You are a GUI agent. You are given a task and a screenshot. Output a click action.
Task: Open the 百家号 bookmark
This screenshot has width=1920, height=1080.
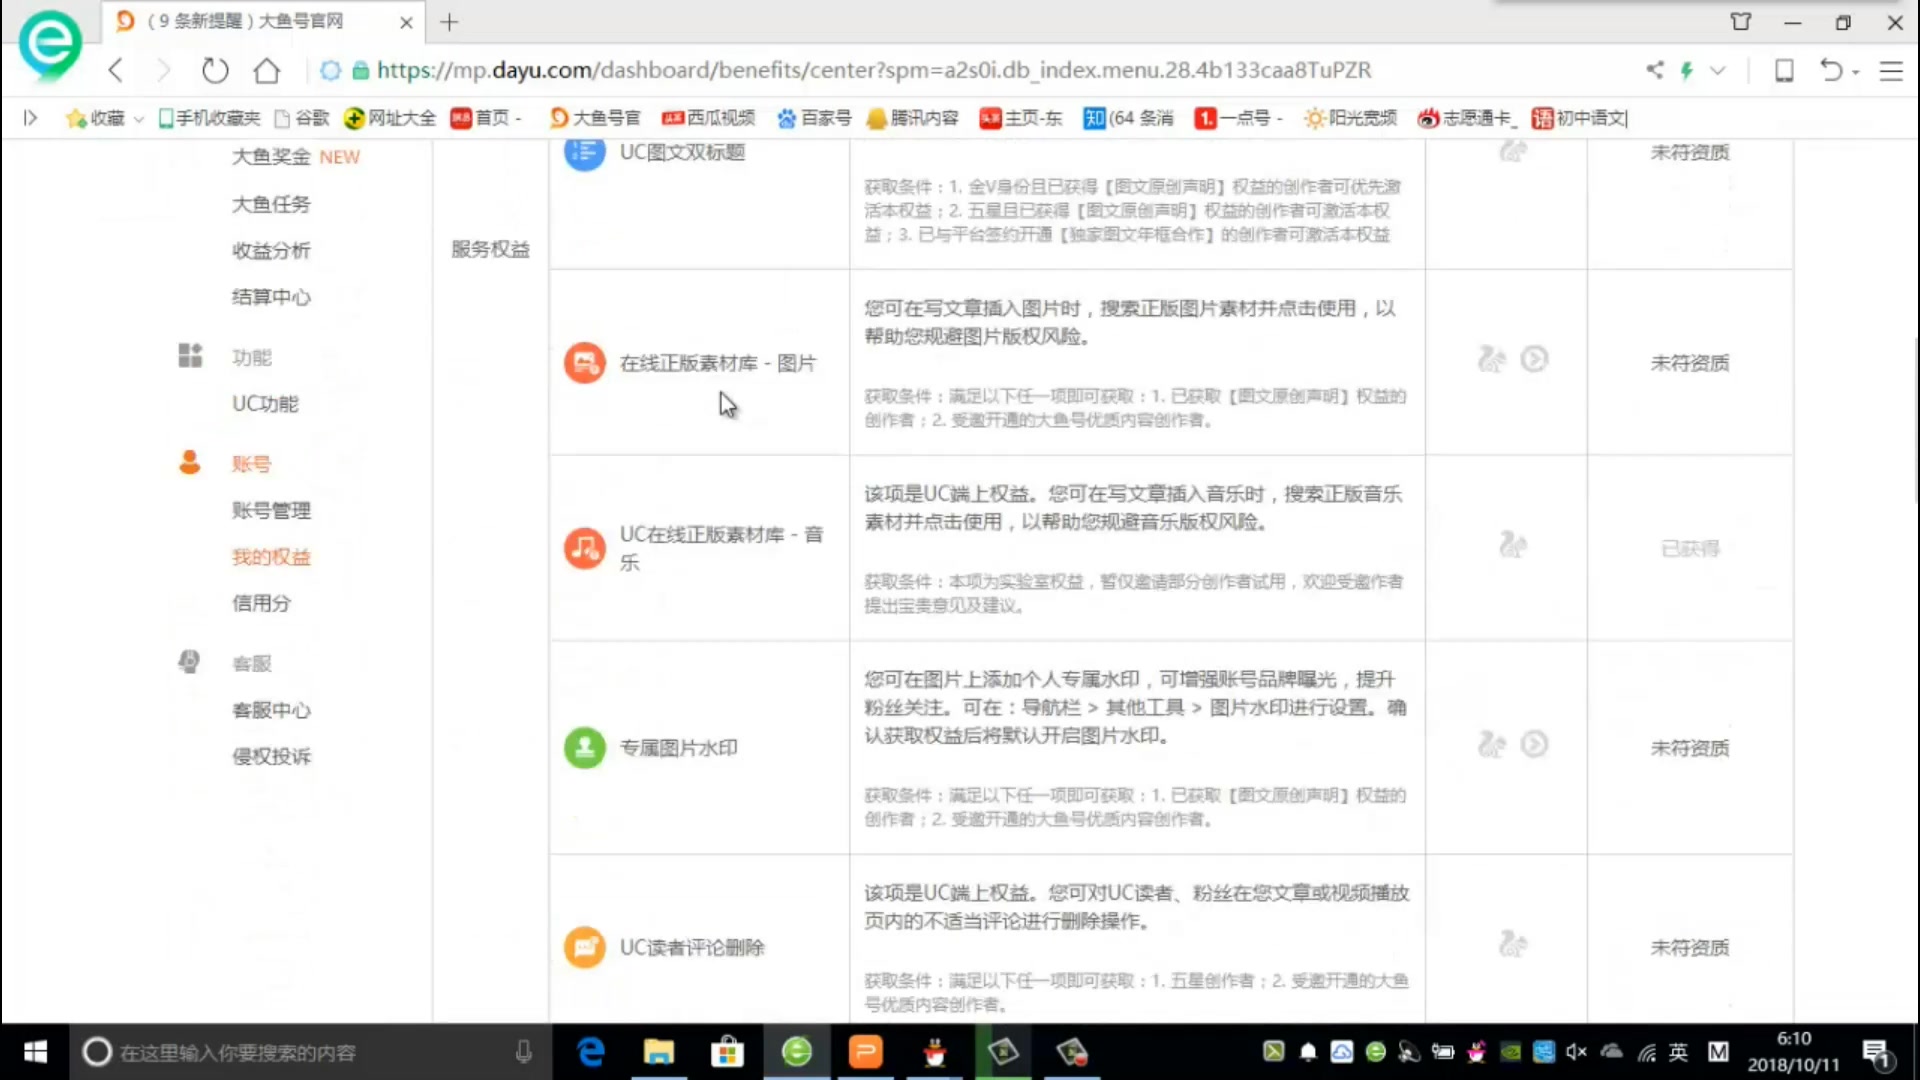coord(814,118)
